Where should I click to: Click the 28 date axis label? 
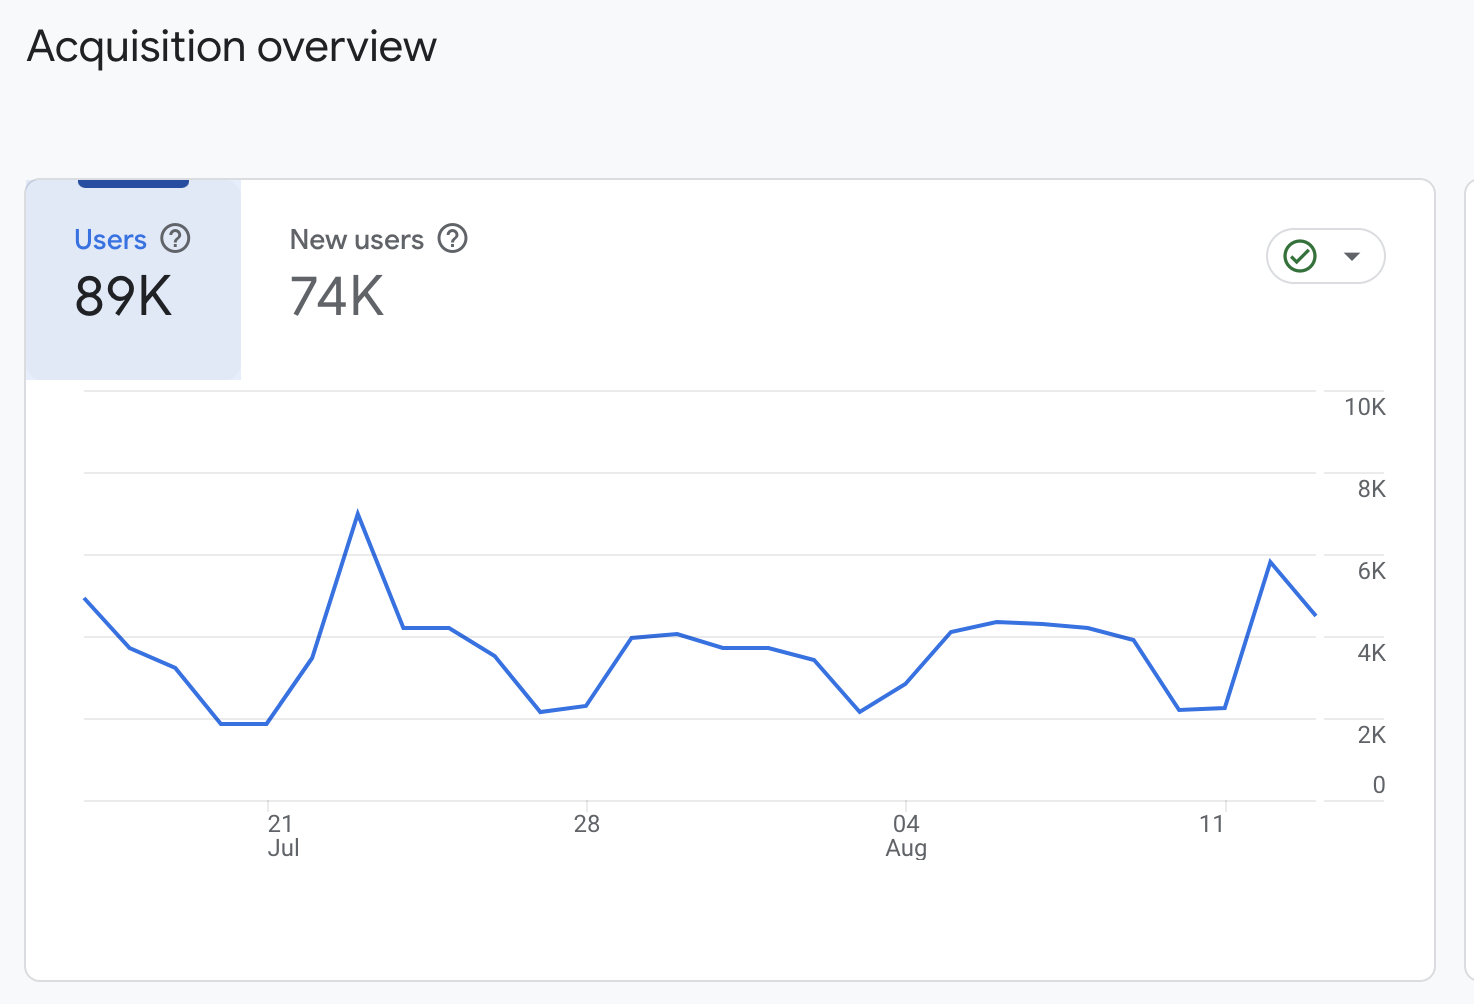point(587,824)
